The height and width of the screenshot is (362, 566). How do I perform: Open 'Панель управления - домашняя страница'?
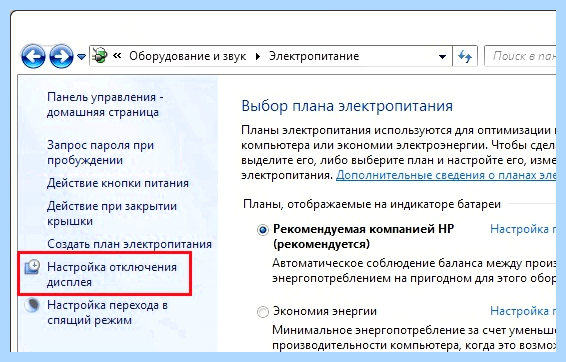tap(105, 105)
